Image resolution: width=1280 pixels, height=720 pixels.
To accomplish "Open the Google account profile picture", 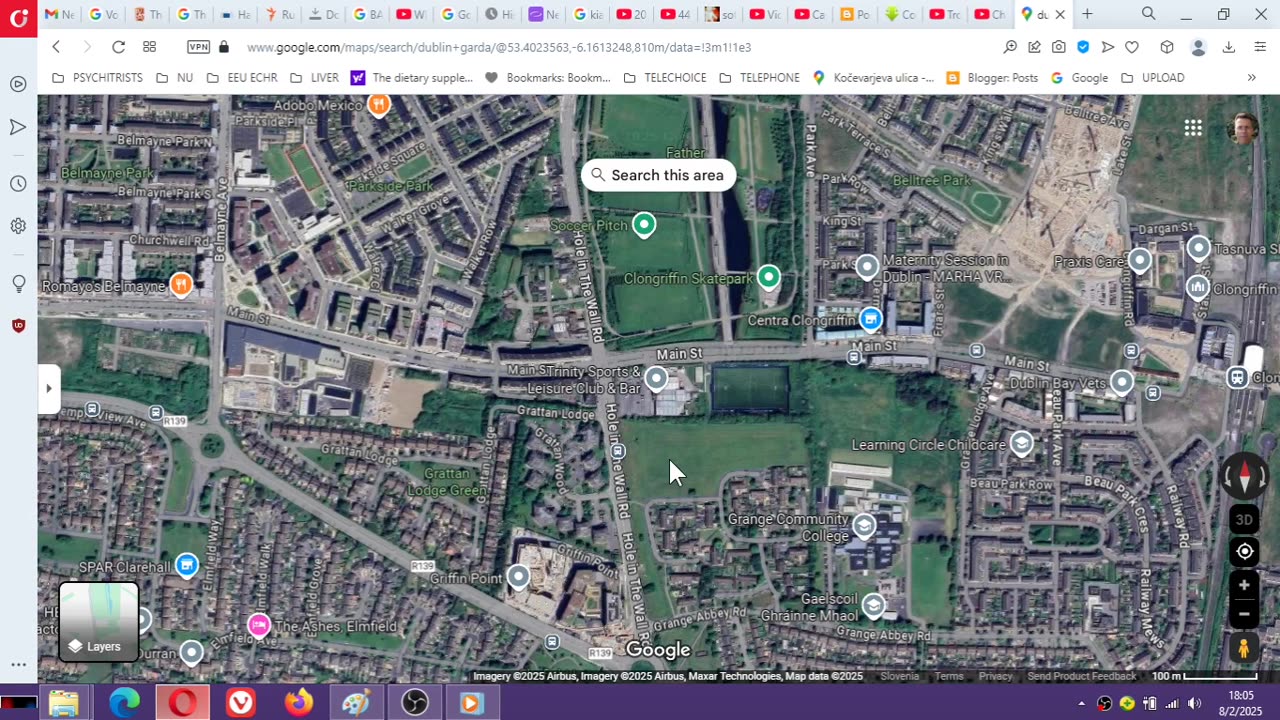I will [1242, 128].
